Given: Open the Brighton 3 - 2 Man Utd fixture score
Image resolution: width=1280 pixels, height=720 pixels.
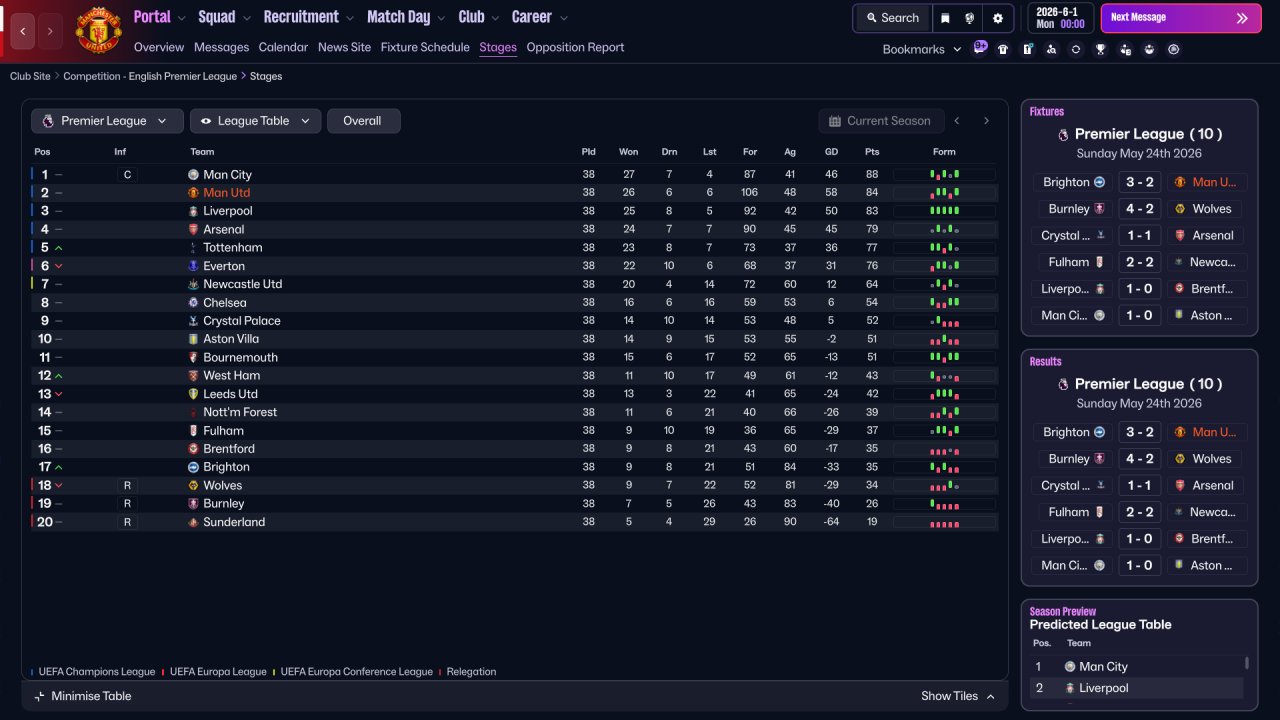Looking at the screenshot, I should pos(1140,182).
